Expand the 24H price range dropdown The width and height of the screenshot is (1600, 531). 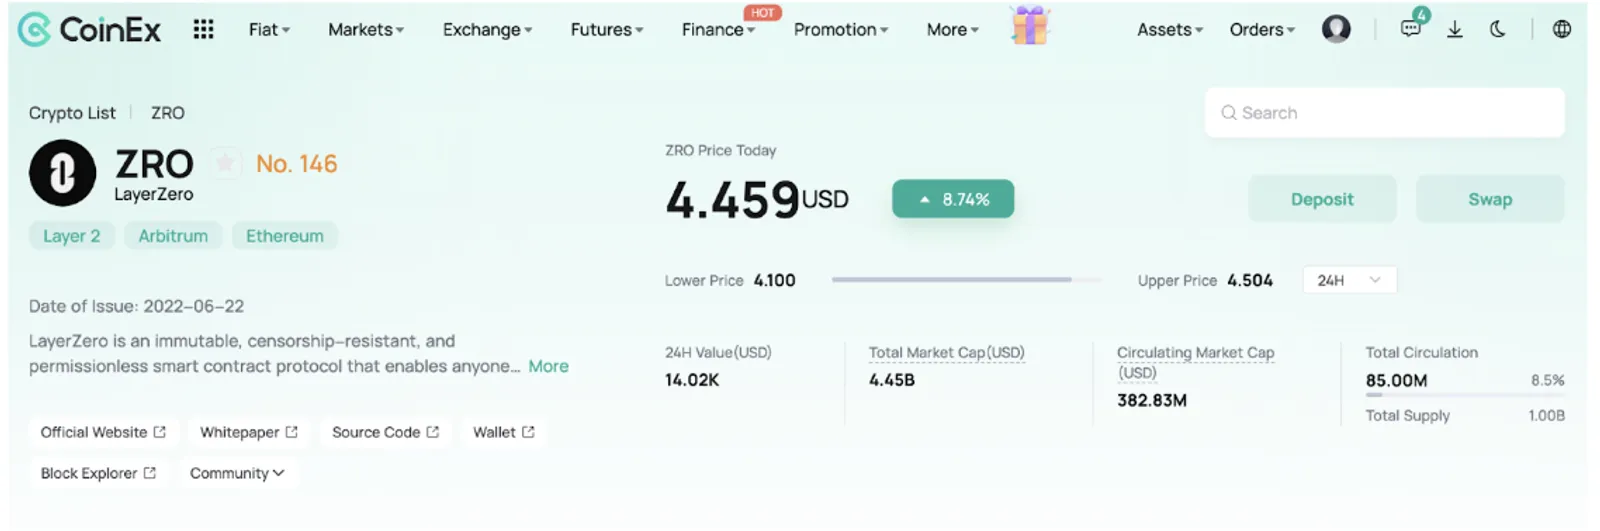point(1349,280)
